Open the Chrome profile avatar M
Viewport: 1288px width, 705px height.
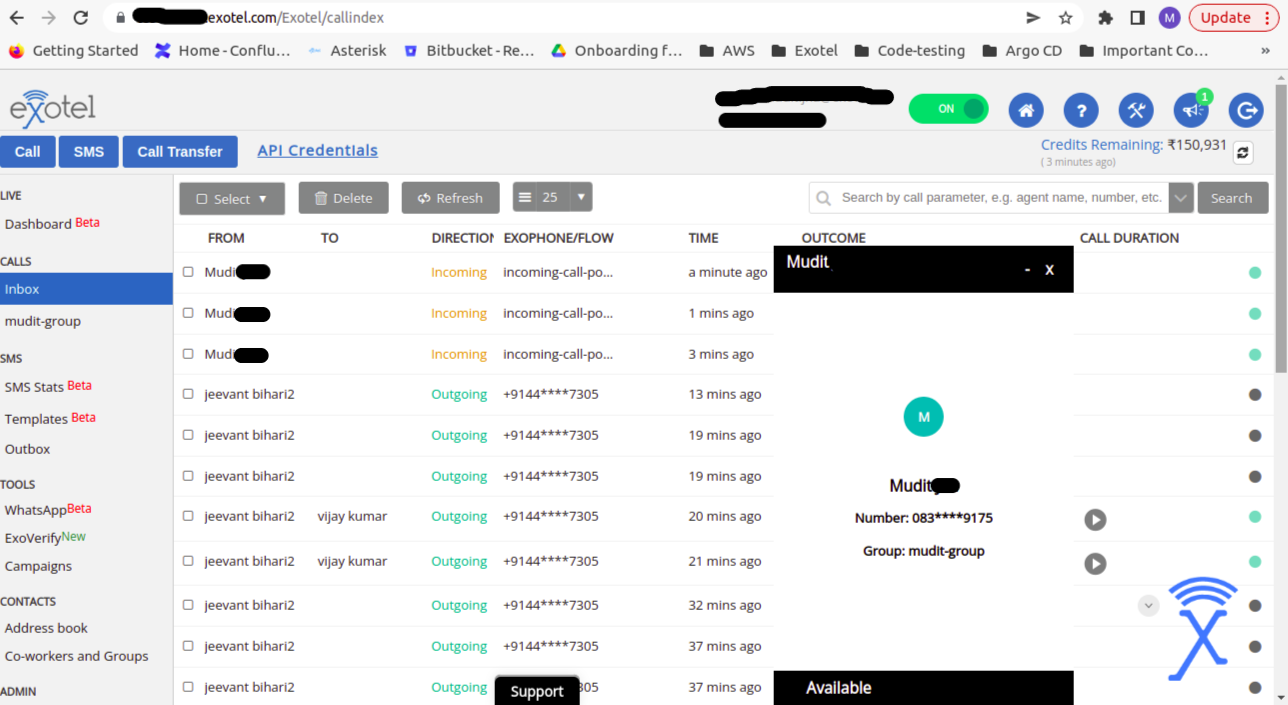coord(1170,18)
